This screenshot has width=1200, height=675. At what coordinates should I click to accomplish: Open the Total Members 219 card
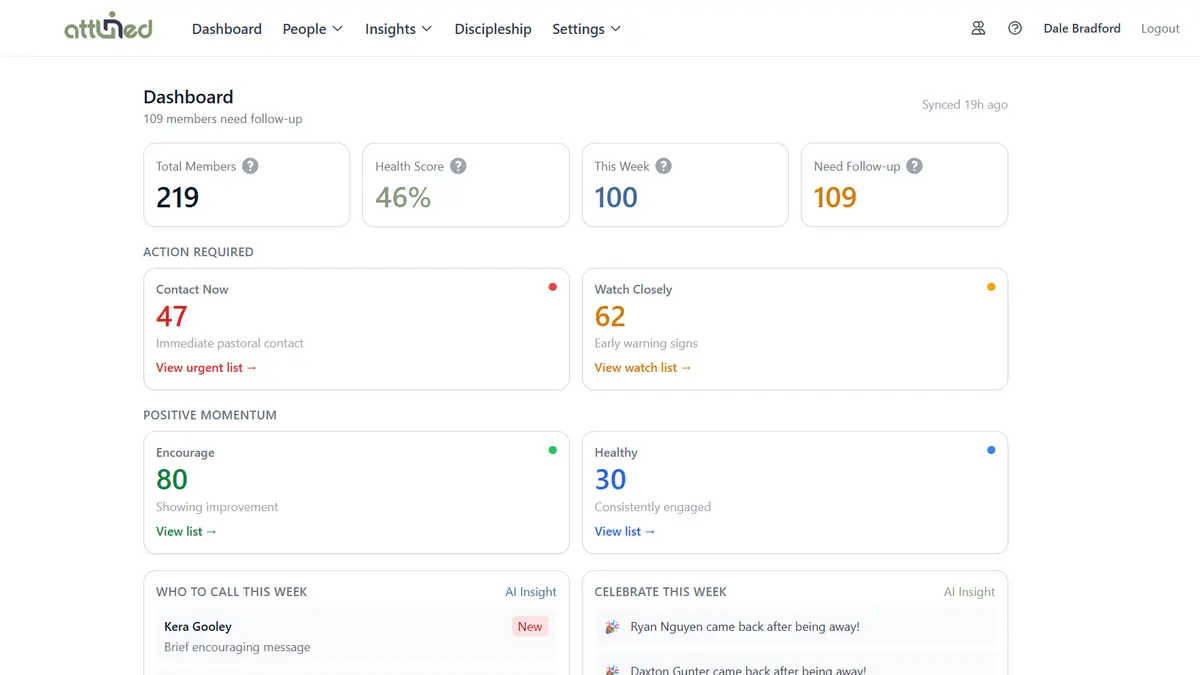tap(246, 185)
